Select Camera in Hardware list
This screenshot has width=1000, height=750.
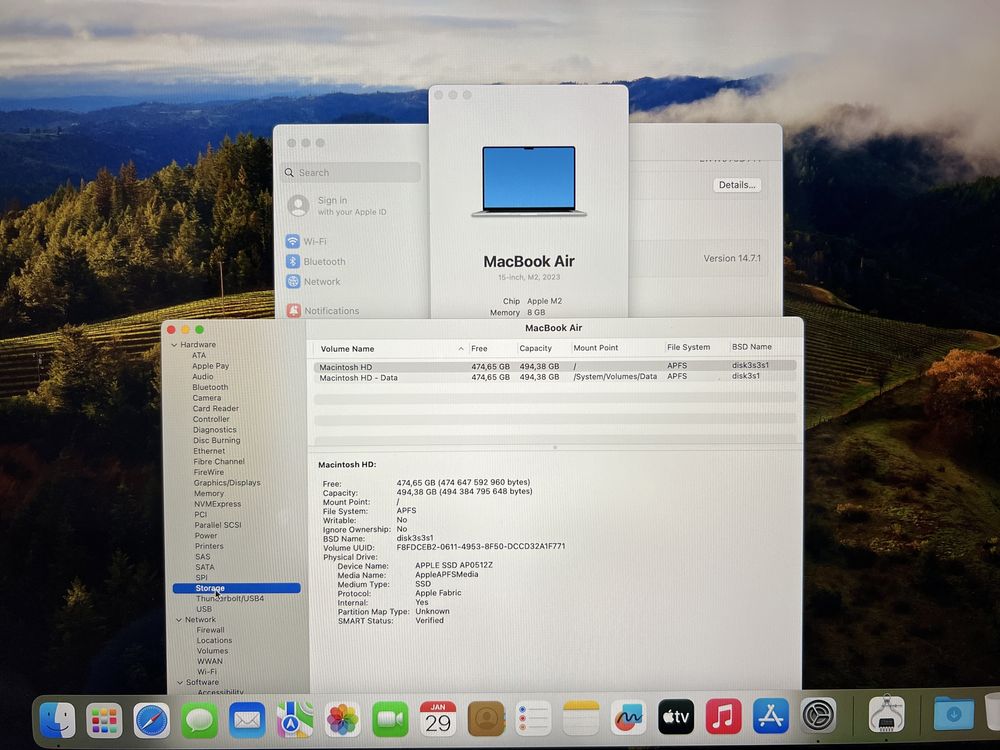pos(207,398)
